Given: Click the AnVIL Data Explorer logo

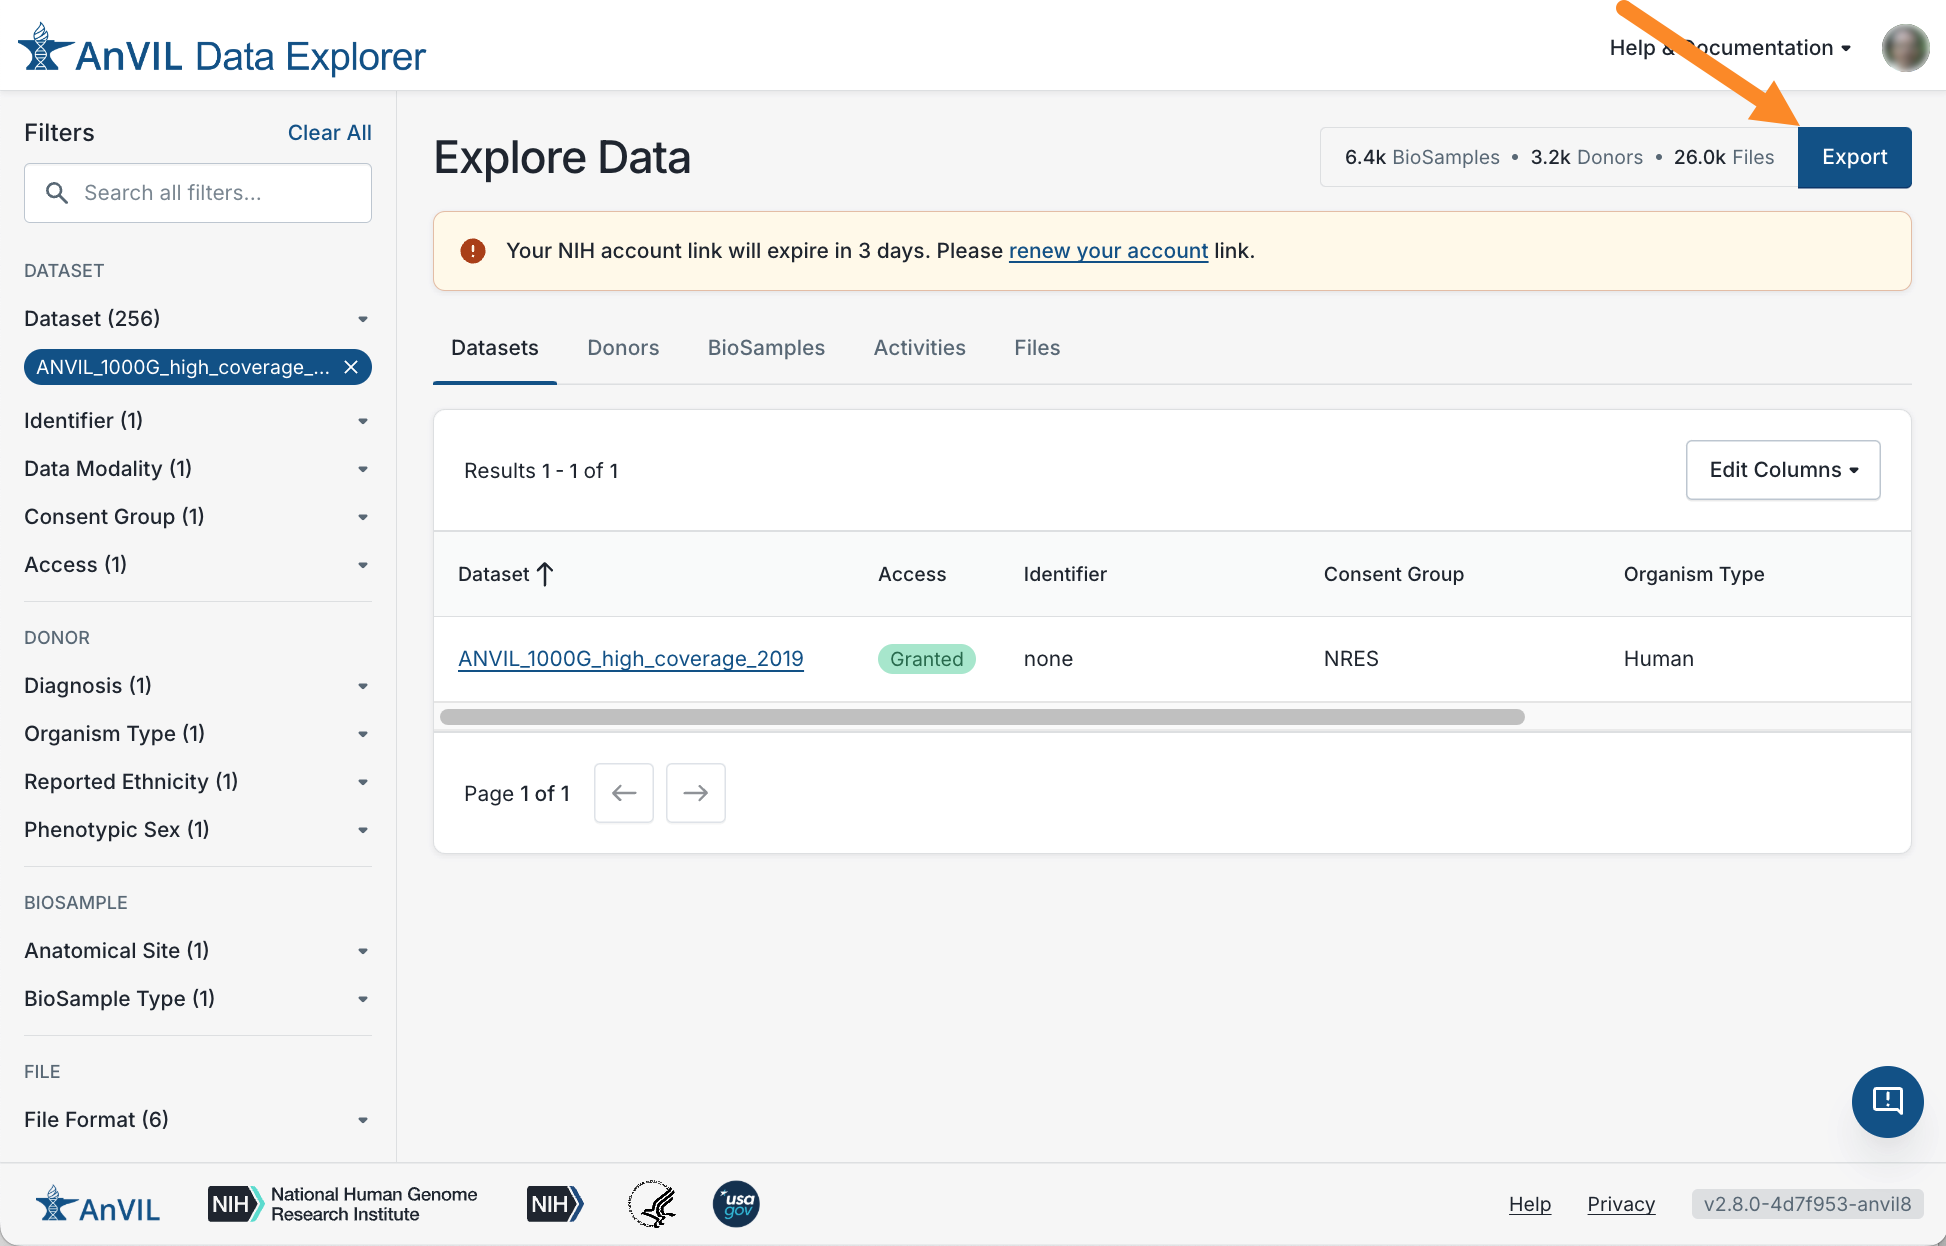Looking at the screenshot, I should 222,53.
